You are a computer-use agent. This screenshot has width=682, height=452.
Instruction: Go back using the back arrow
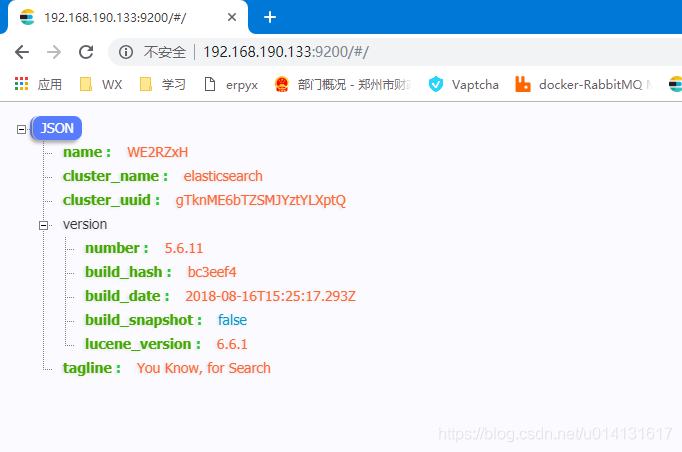[x=22, y=52]
